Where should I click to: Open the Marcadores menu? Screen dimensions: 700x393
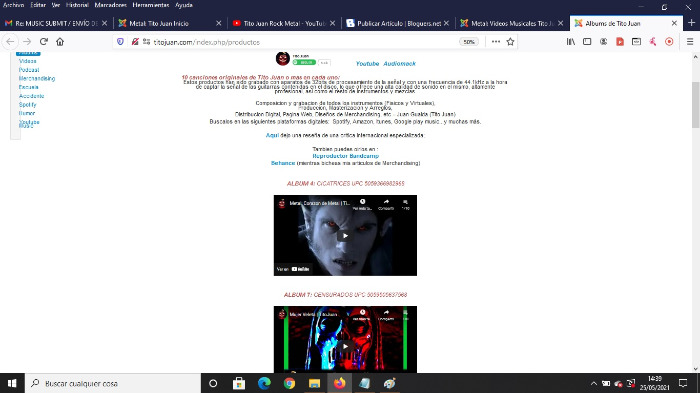(110, 5)
